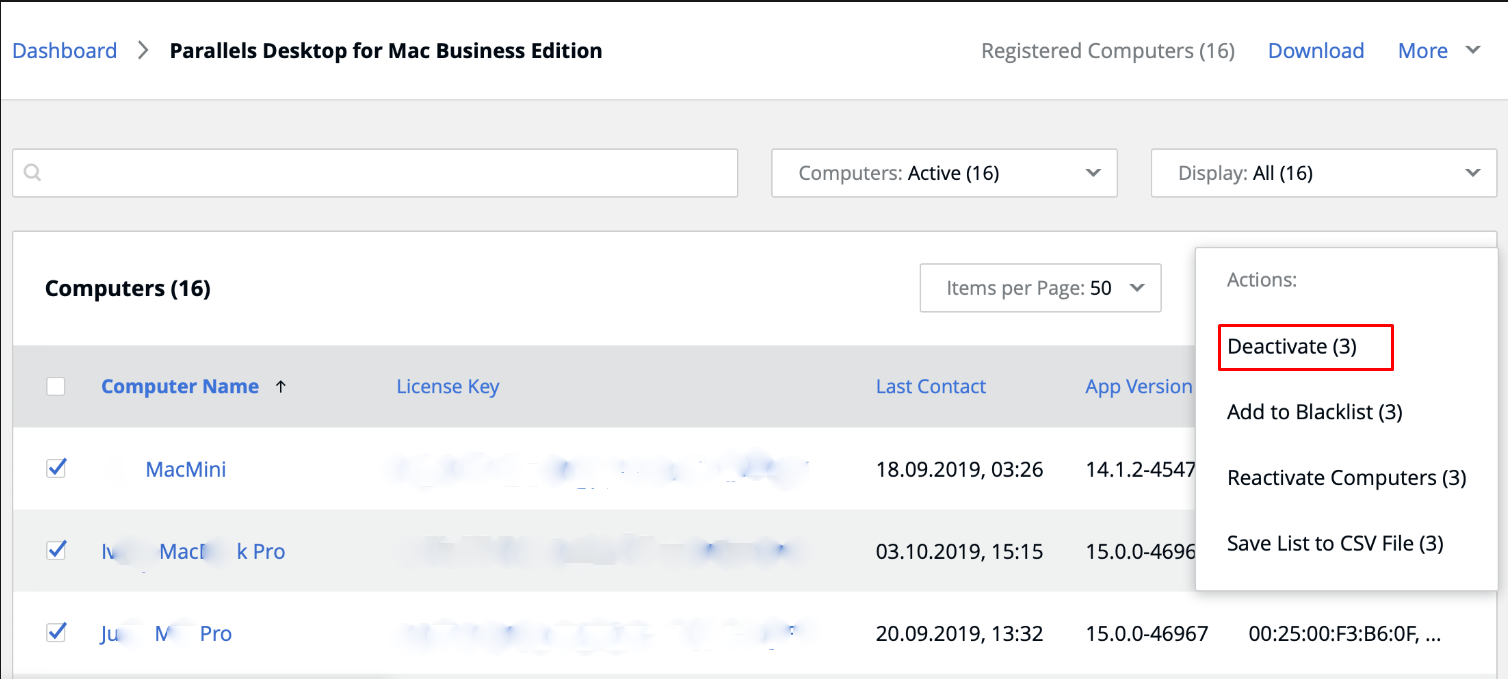Choose Add to Blacklist (3) action
This screenshot has height=679, width=1508.
click(x=1314, y=412)
